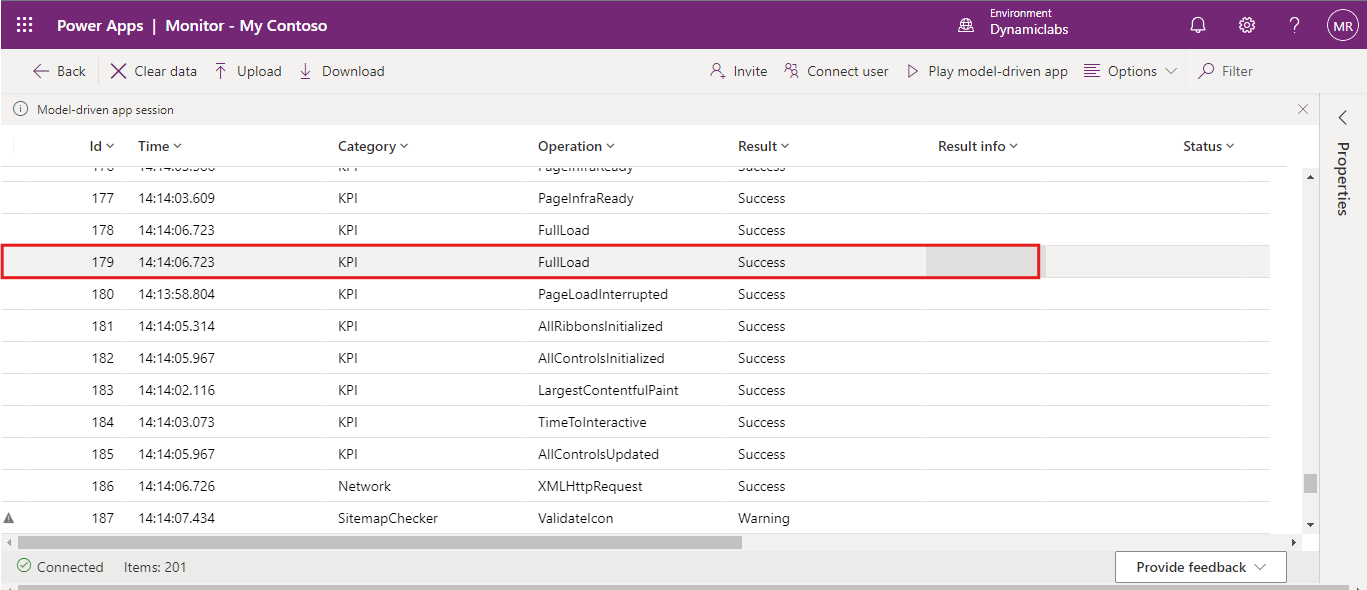The width and height of the screenshot is (1367, 590).
Task: Go back using the Back button
Action: (x=59, y=71)
